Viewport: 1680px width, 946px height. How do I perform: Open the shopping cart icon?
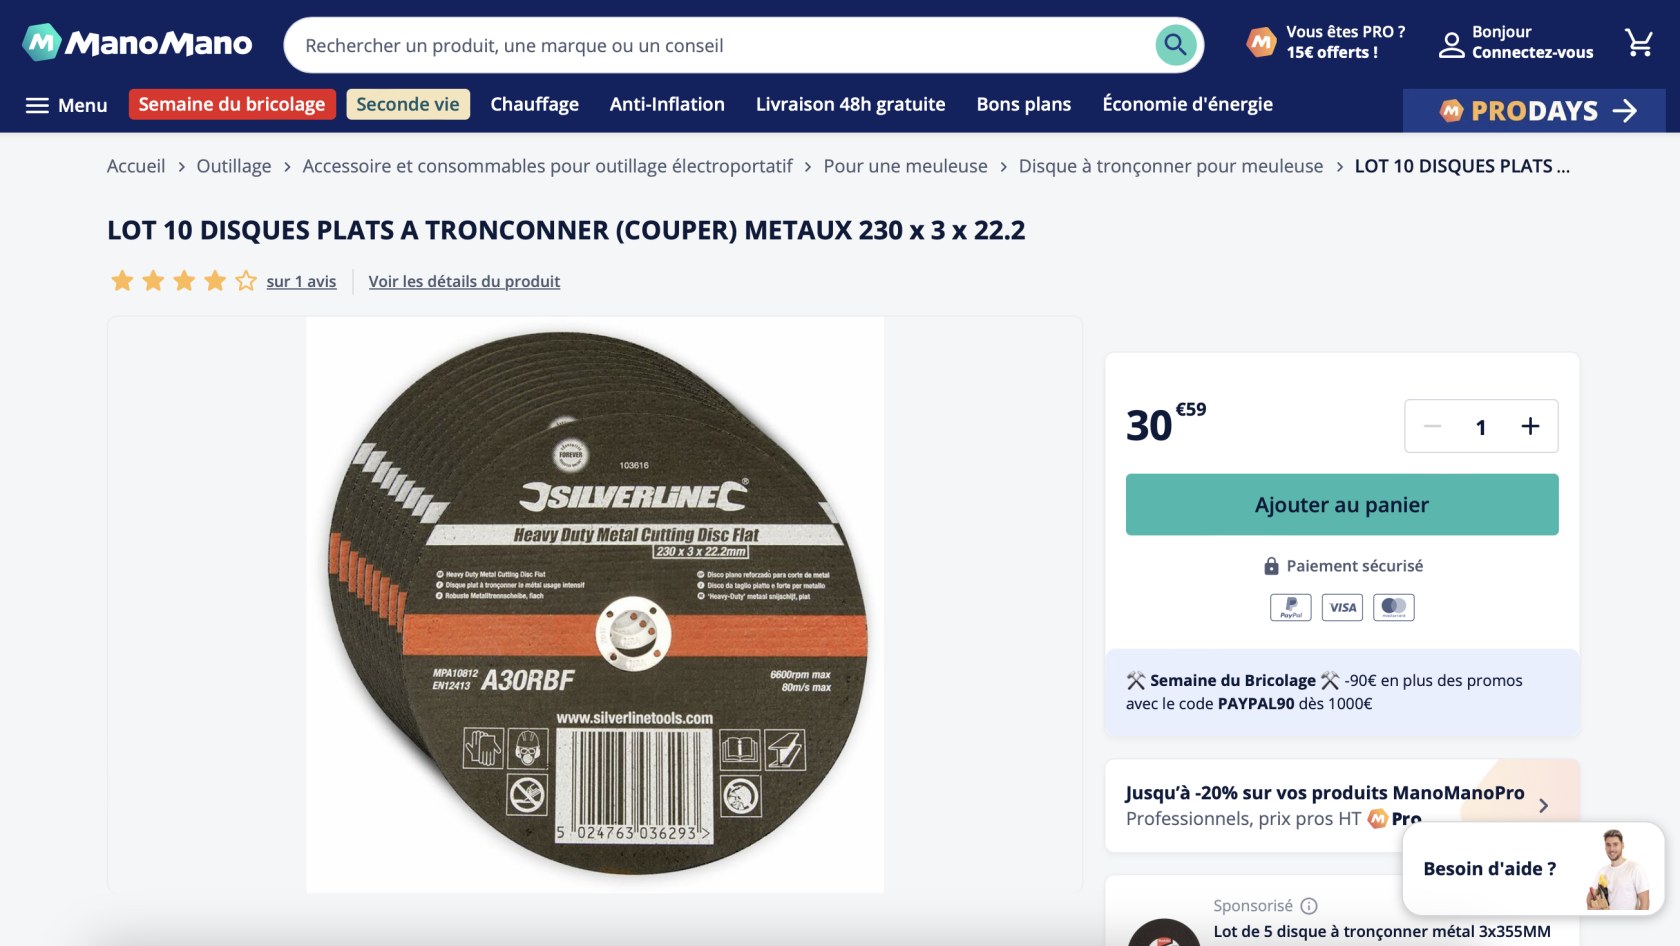coord(1639,43)
